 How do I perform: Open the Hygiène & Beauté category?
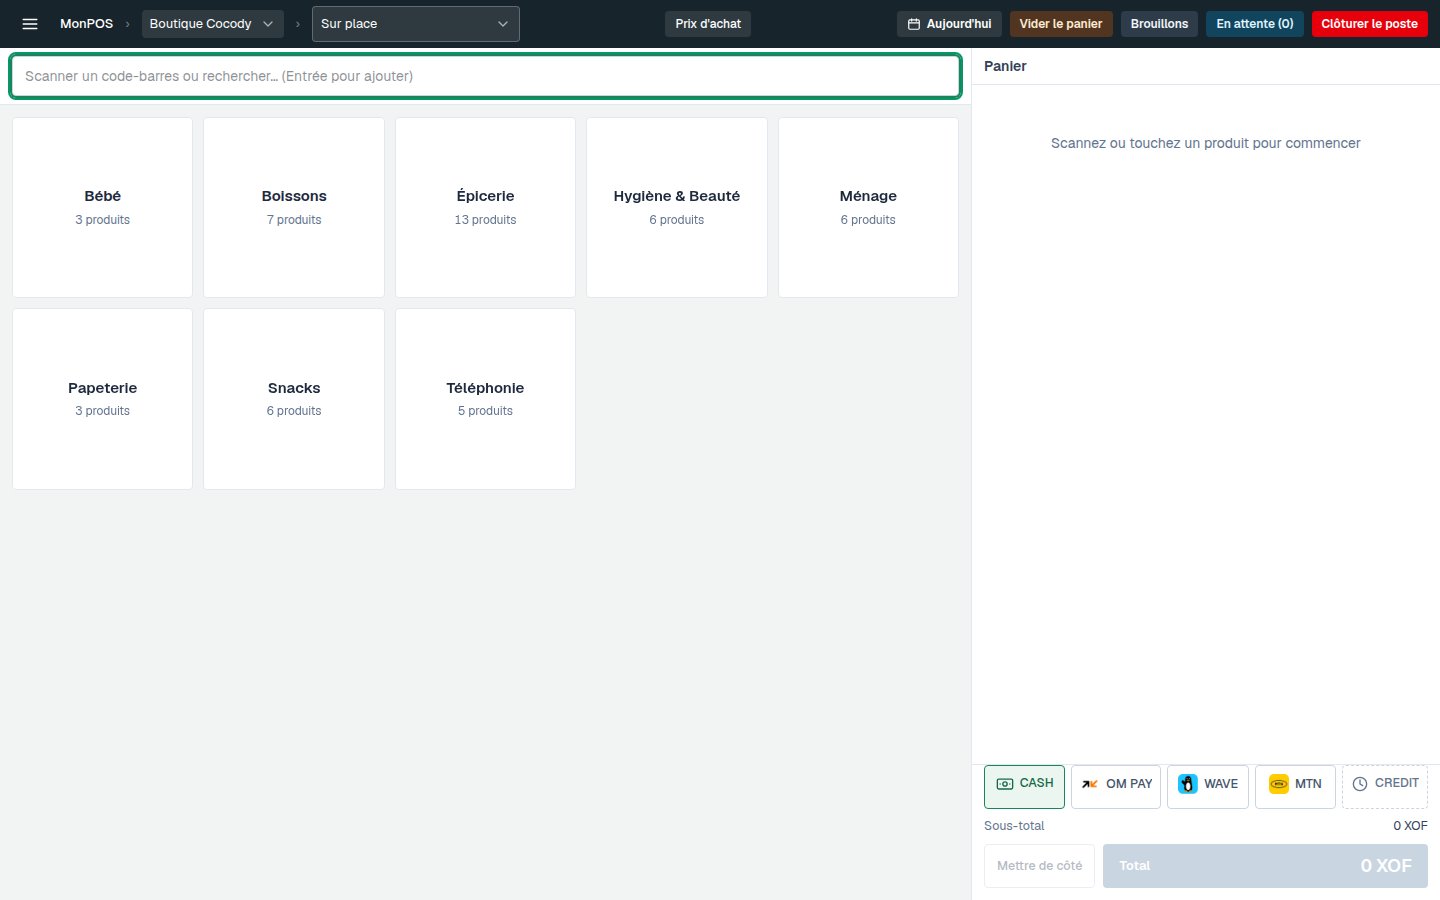tap(677, 207)
